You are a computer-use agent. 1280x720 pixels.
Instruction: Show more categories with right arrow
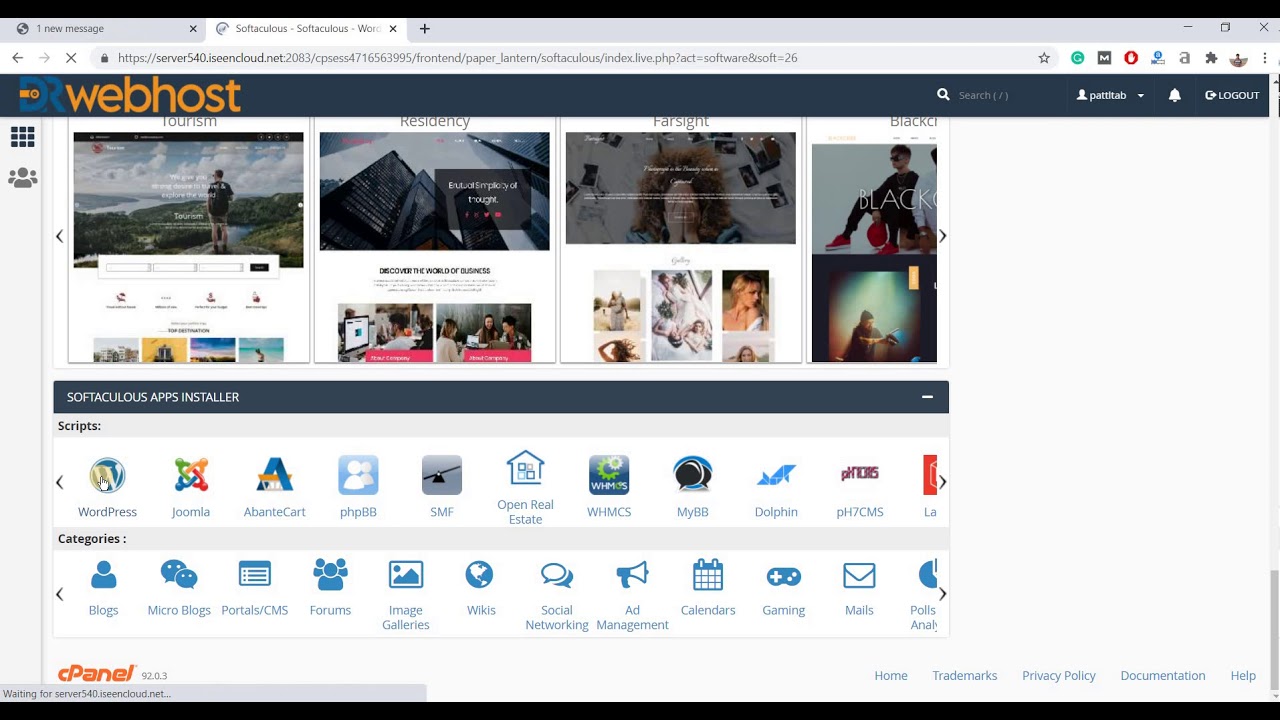pyautogui.click(x=942, y=594)
